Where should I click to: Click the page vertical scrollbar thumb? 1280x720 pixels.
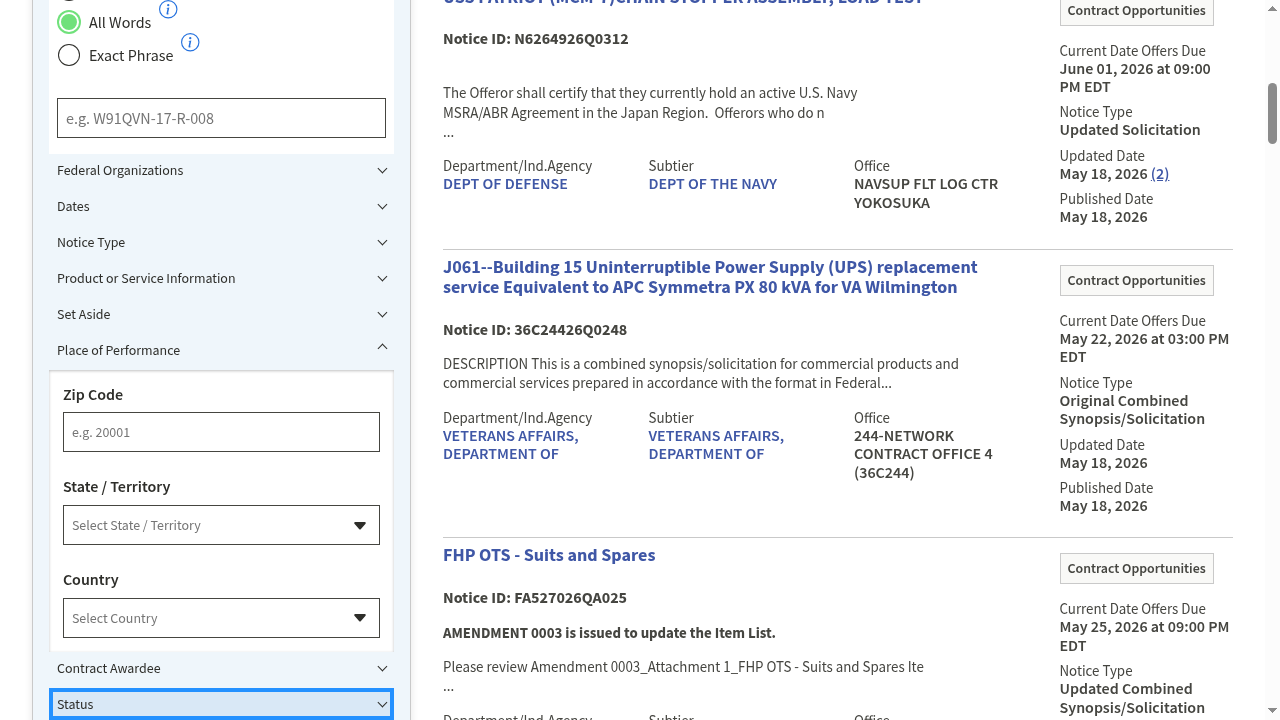point(1273,112)
